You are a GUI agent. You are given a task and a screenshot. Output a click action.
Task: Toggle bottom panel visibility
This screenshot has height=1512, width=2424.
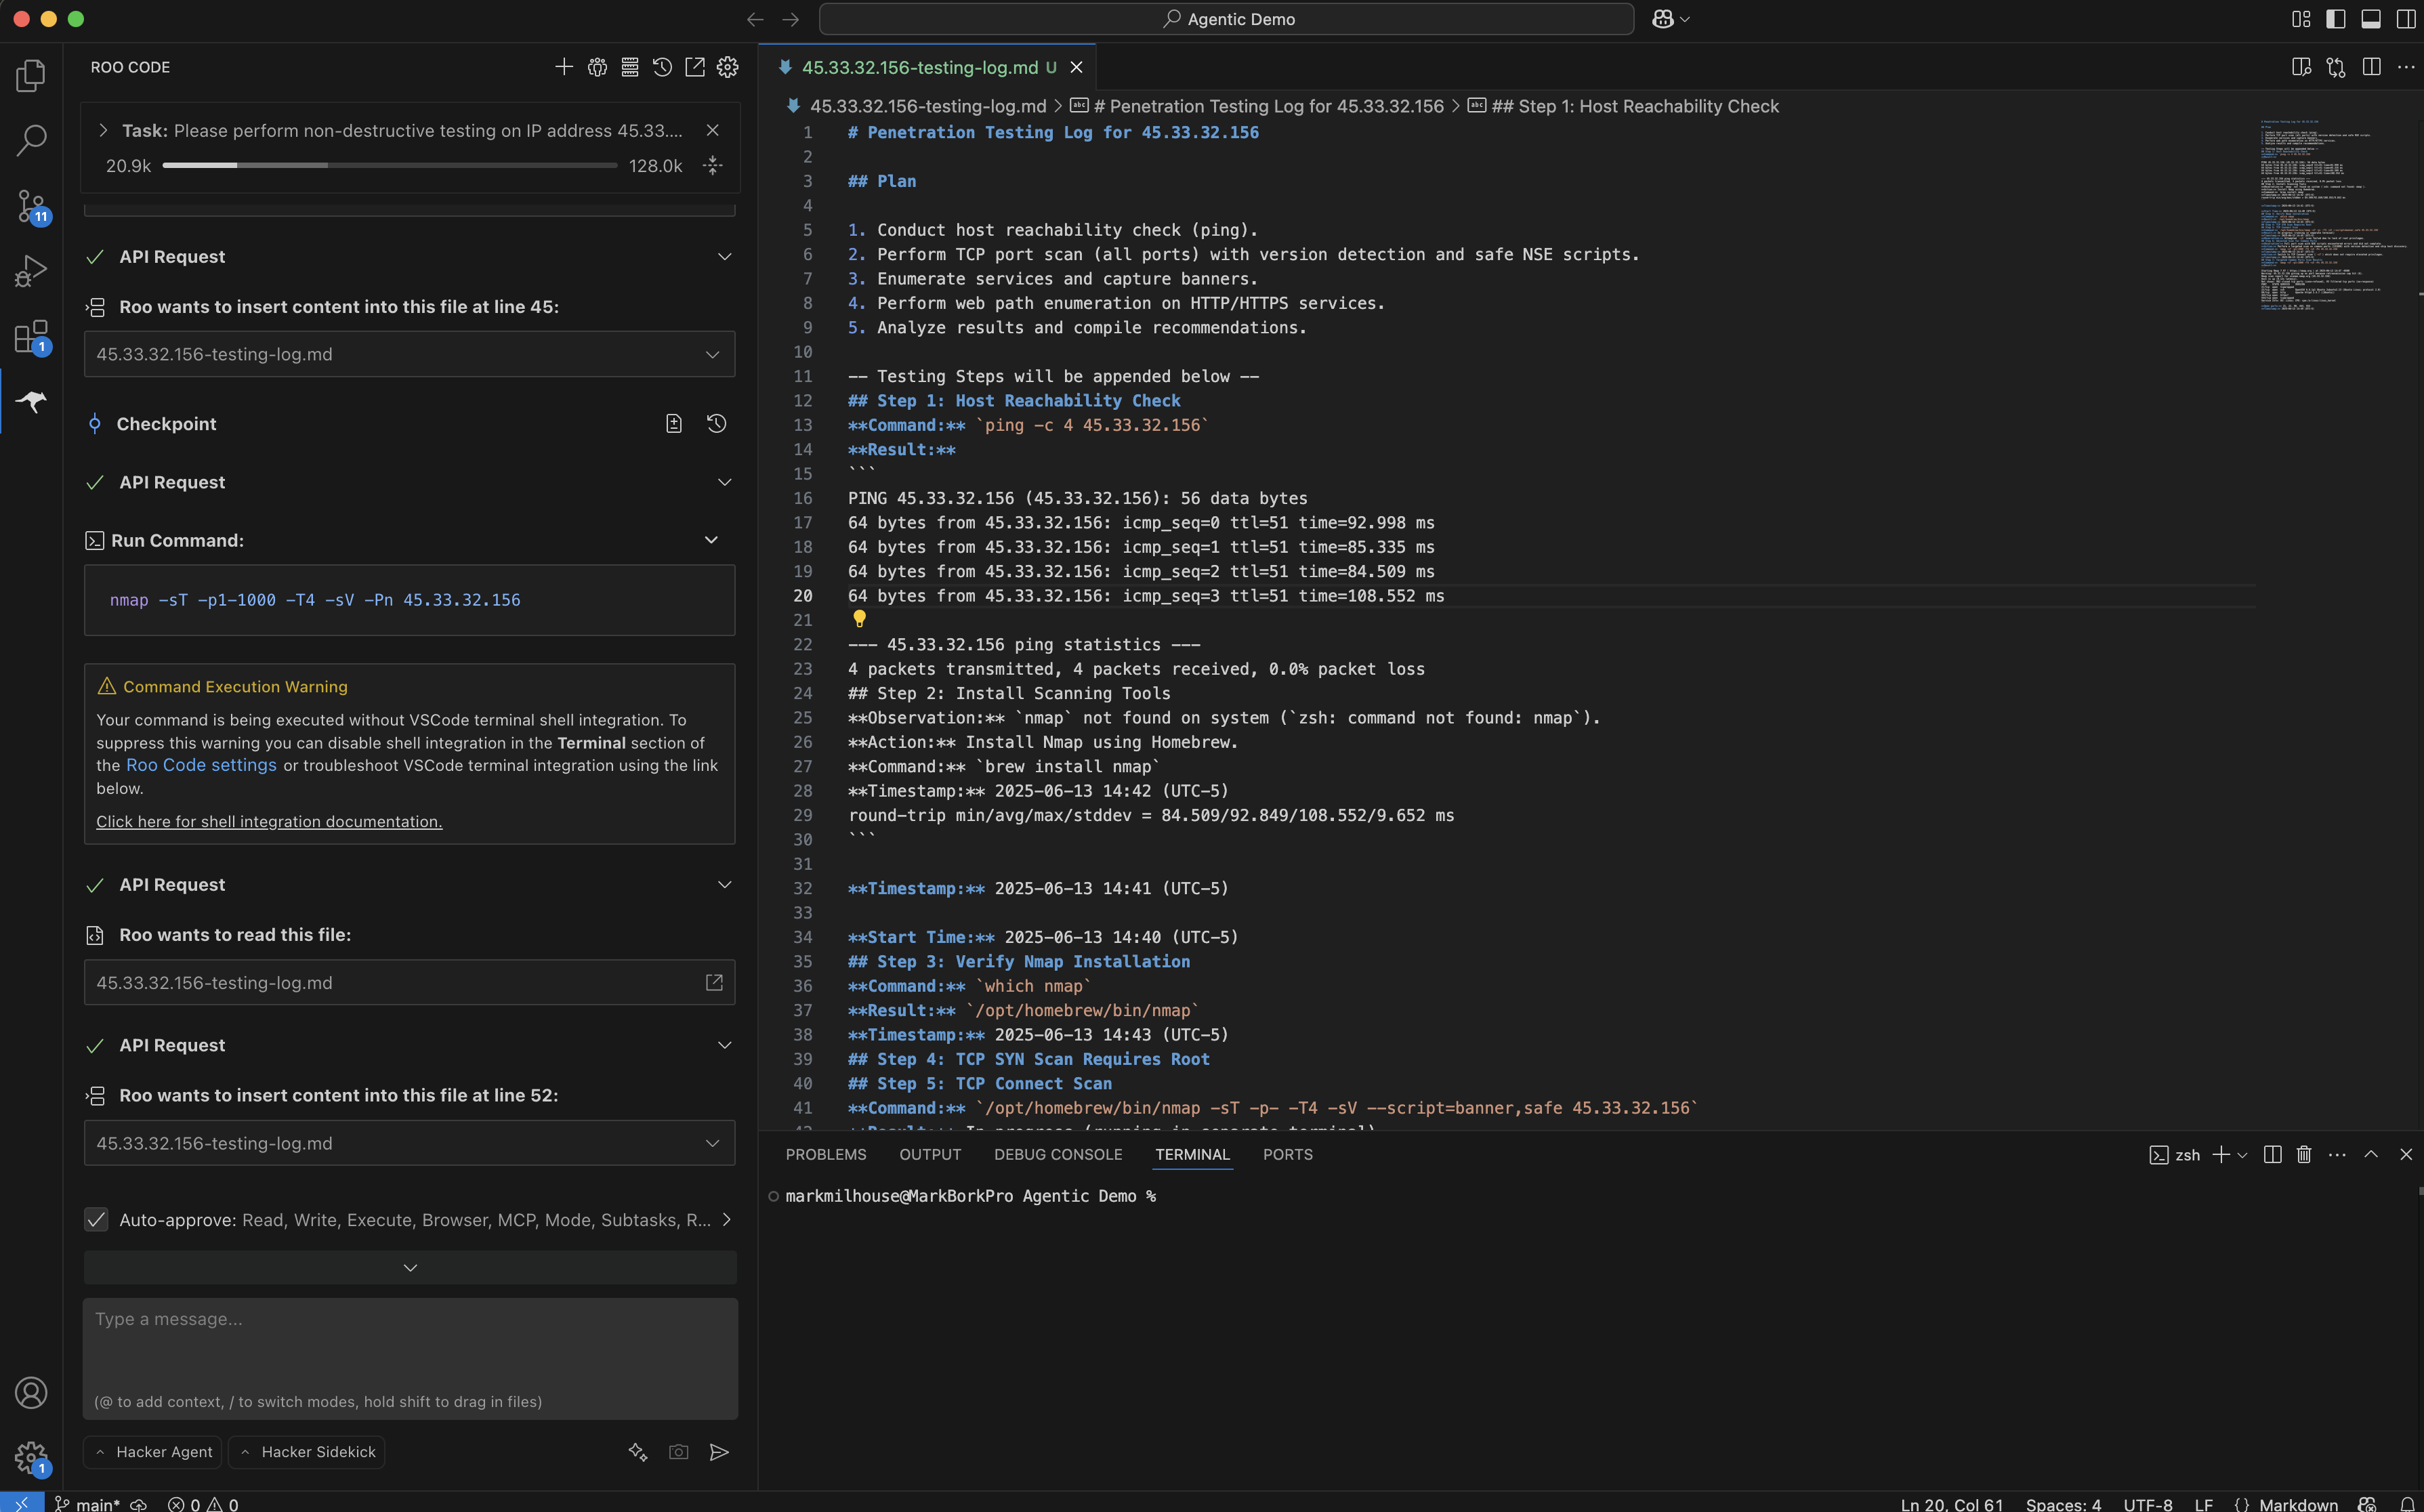point(2371,19)
